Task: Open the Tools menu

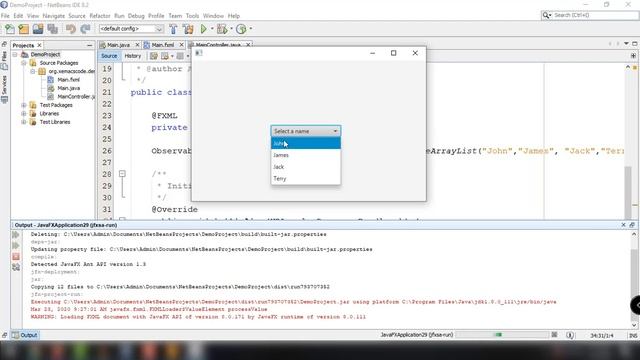Action: tap(192, 16)
